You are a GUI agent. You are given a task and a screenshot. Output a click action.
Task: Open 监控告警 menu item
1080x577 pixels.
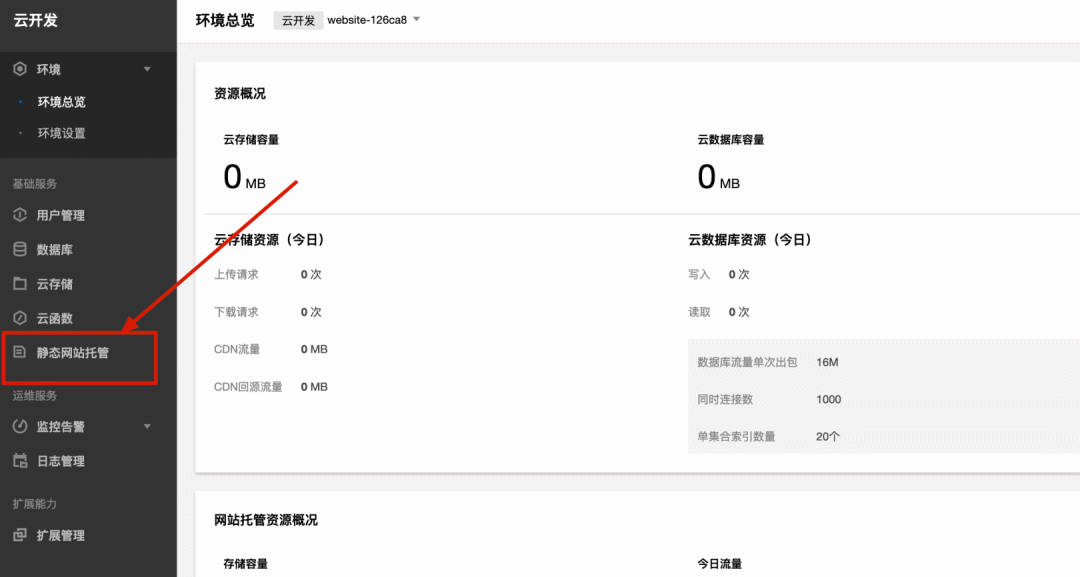pos(61,427)
